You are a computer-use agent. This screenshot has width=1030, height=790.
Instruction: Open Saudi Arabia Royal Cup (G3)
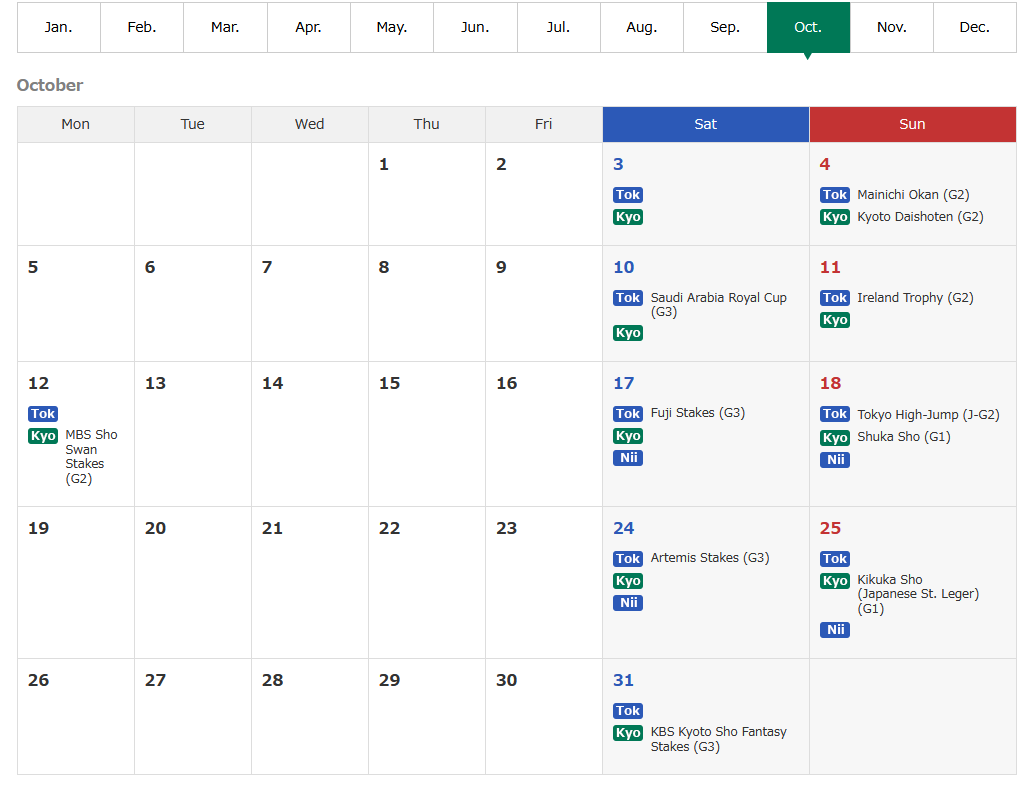[719, 305]
